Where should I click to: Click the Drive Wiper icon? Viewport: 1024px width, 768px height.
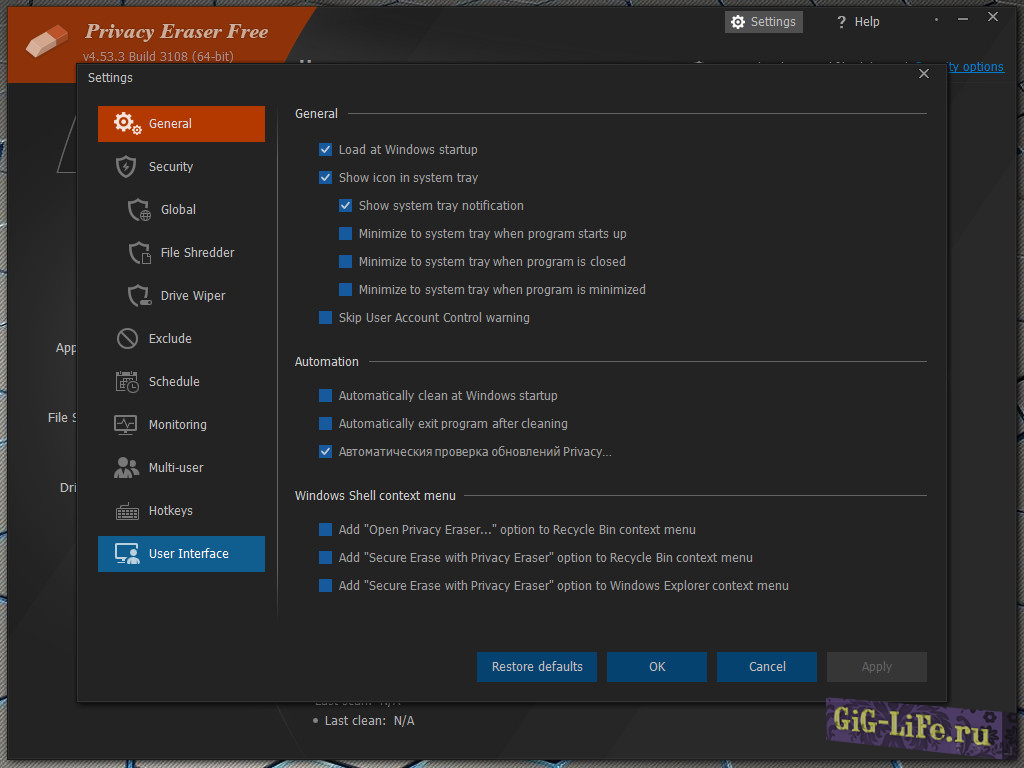139,296
